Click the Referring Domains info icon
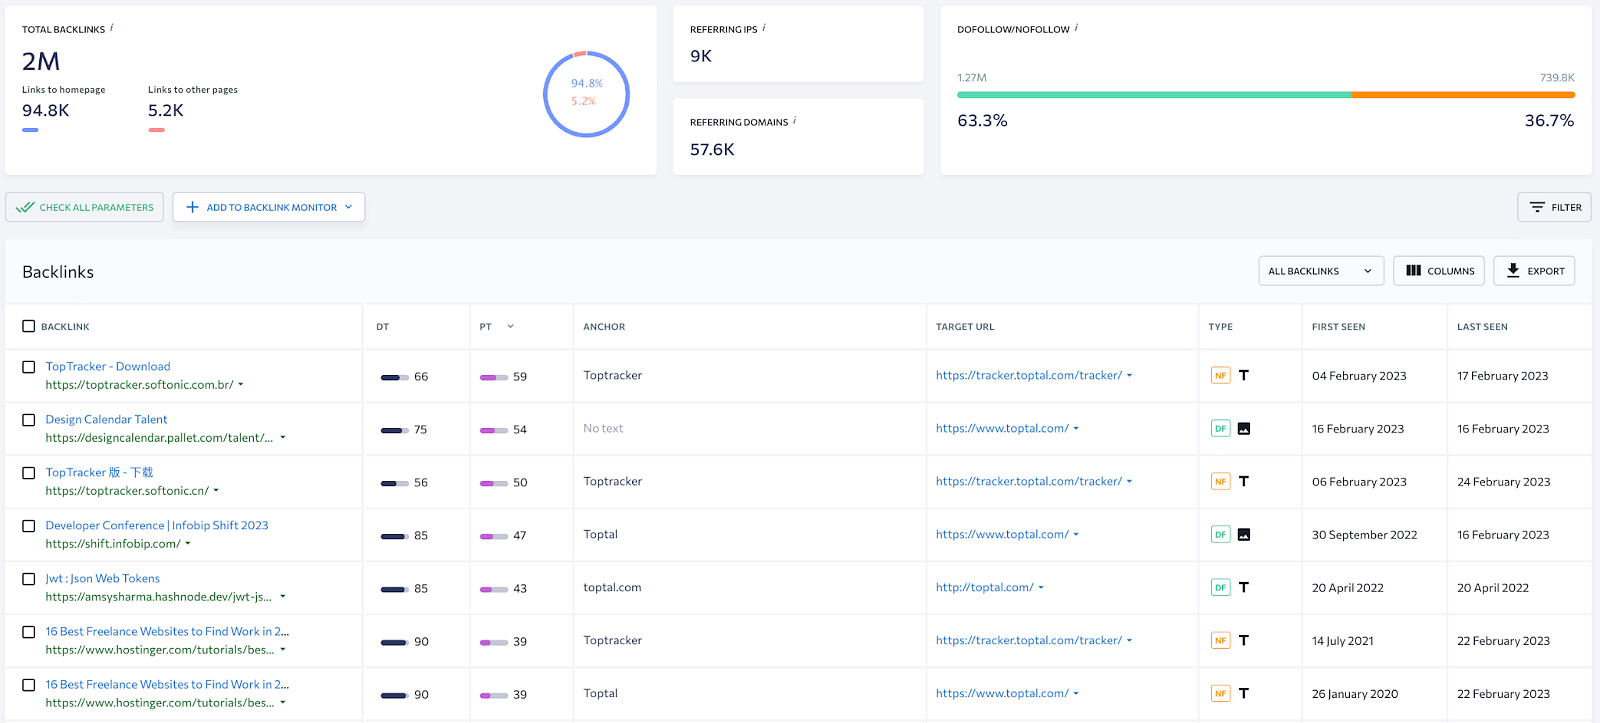The width and height of the screenshot is (1600, 723). click(x=794, y=121)
